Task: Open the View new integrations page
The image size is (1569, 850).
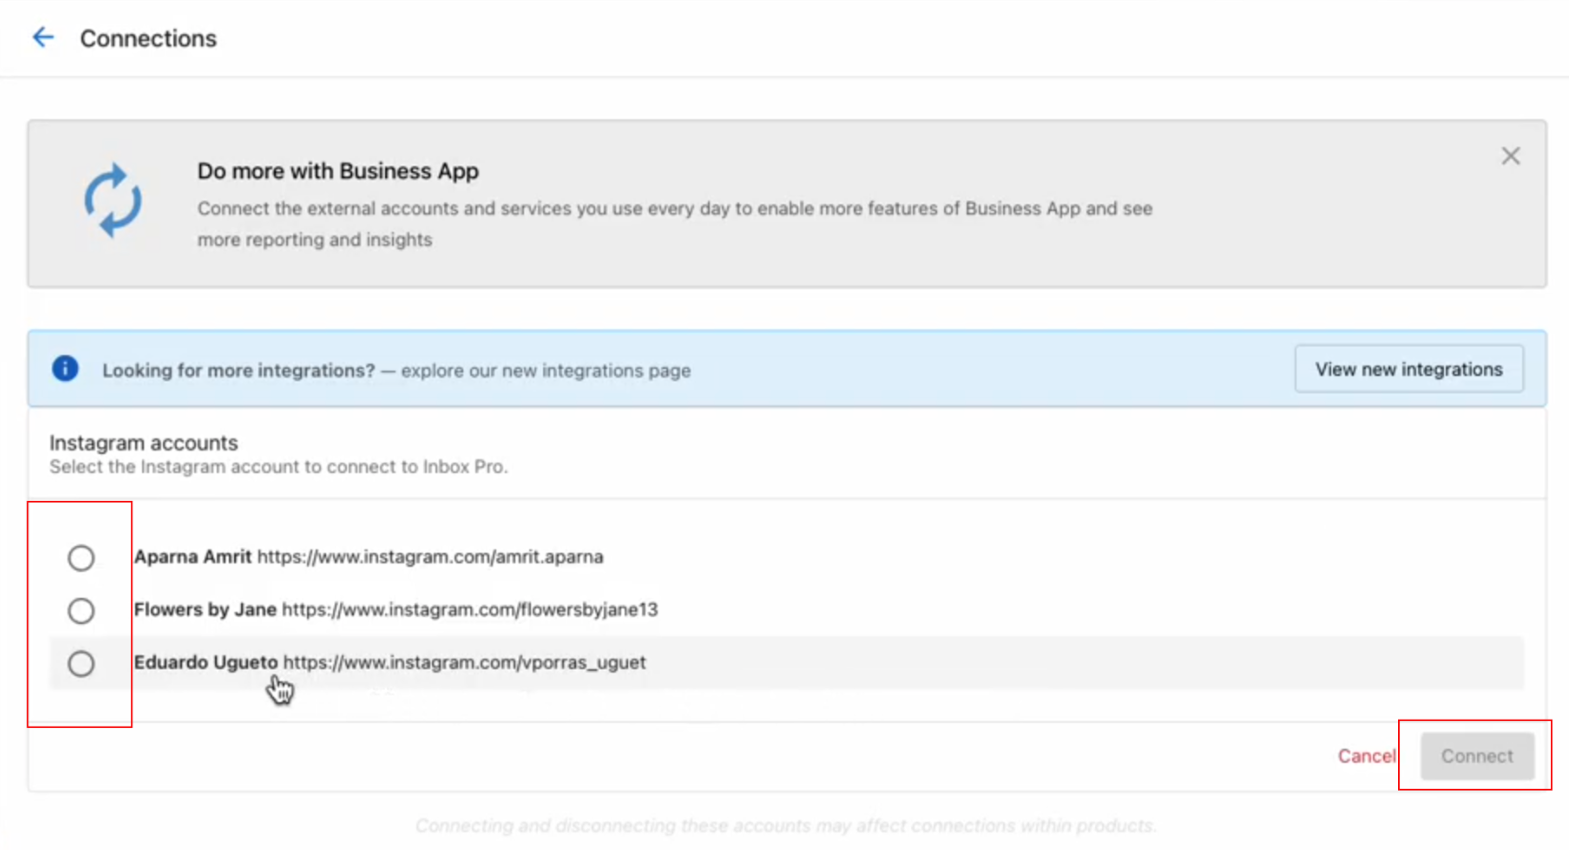Action: [1408, 369]
